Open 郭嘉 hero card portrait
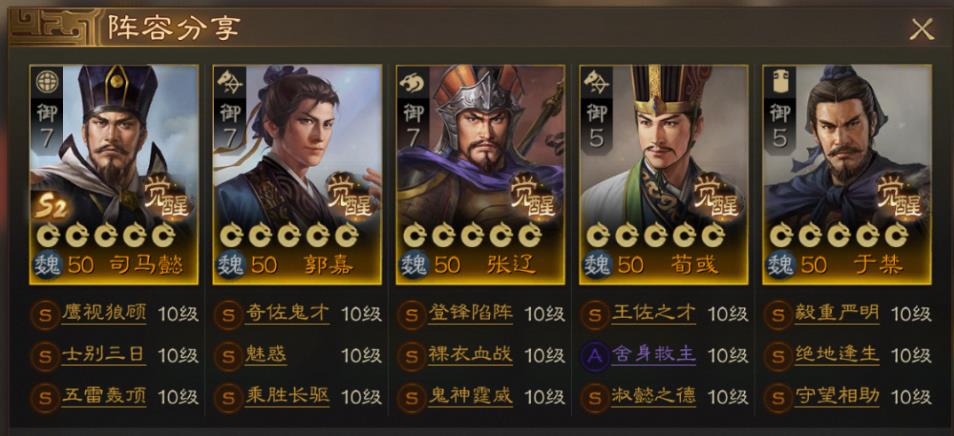 tap(297, 175)
